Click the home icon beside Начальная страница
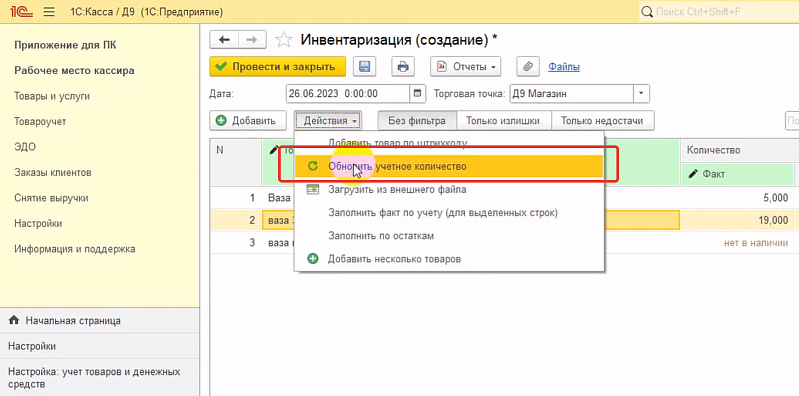 click(x=14, y=321)
